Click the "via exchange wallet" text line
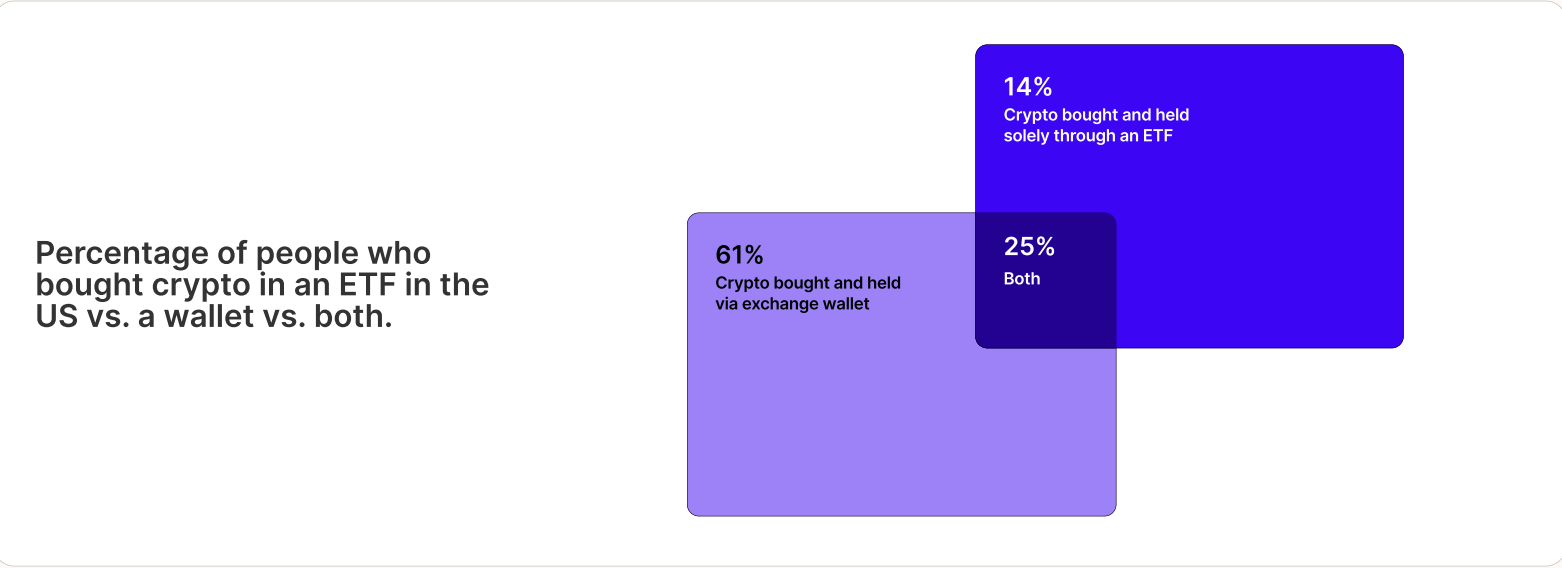This screenshot has height=568, width=1562. [792, 304]
